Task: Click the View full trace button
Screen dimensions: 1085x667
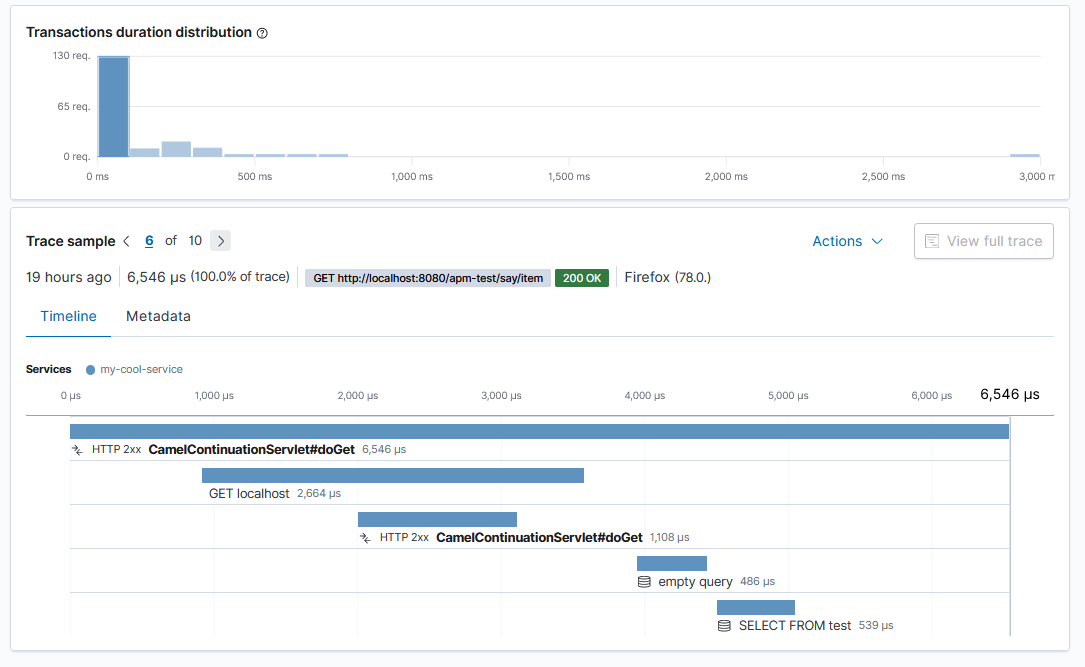Action: 984,241
